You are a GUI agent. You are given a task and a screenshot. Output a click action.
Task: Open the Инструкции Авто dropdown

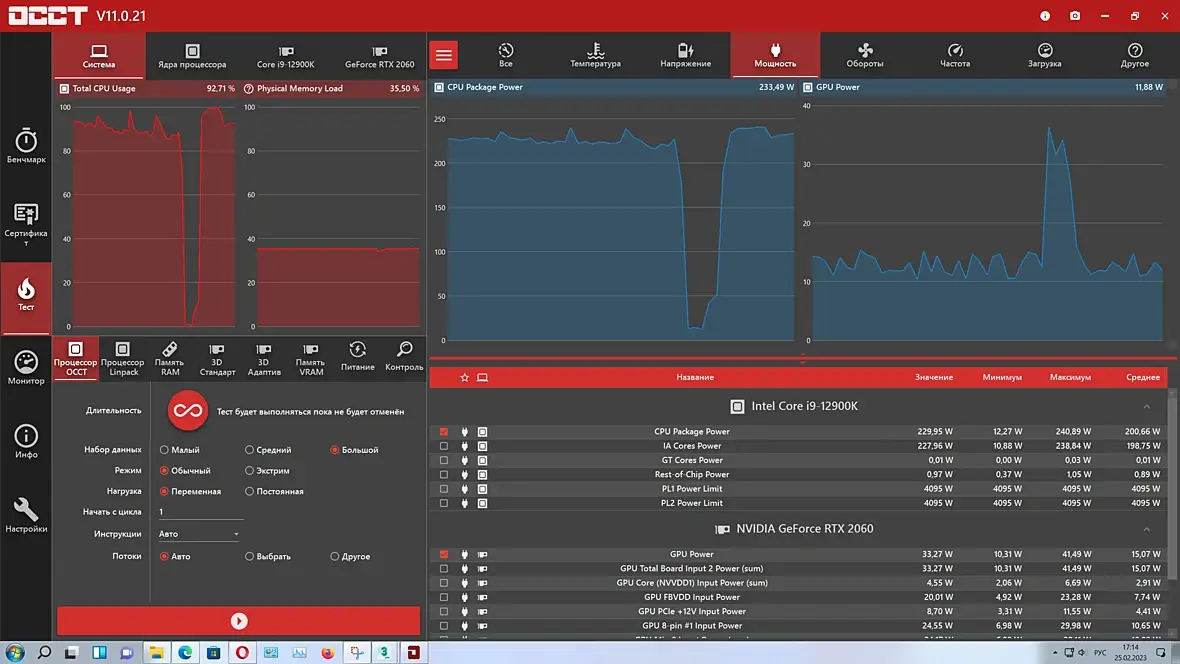point(200,534)
